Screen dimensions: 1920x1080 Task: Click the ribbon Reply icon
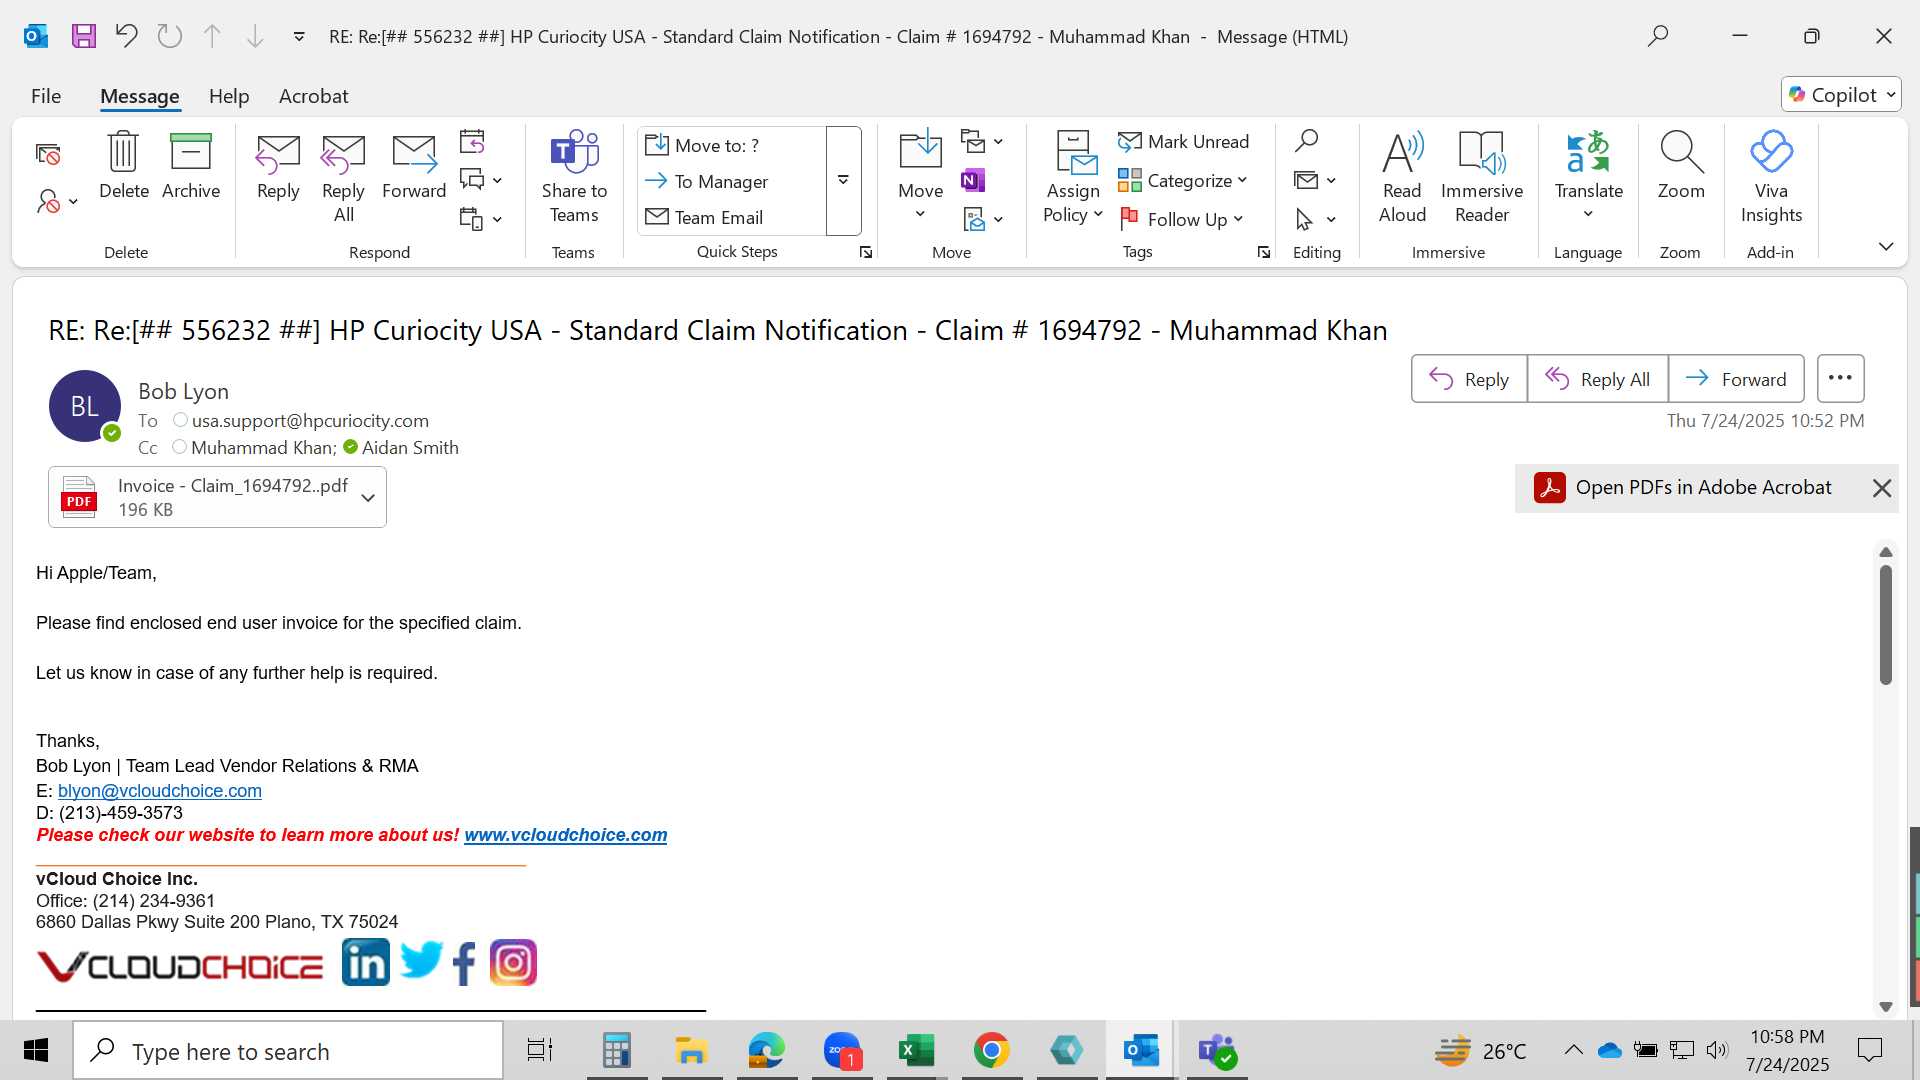[x=278, y=167]
